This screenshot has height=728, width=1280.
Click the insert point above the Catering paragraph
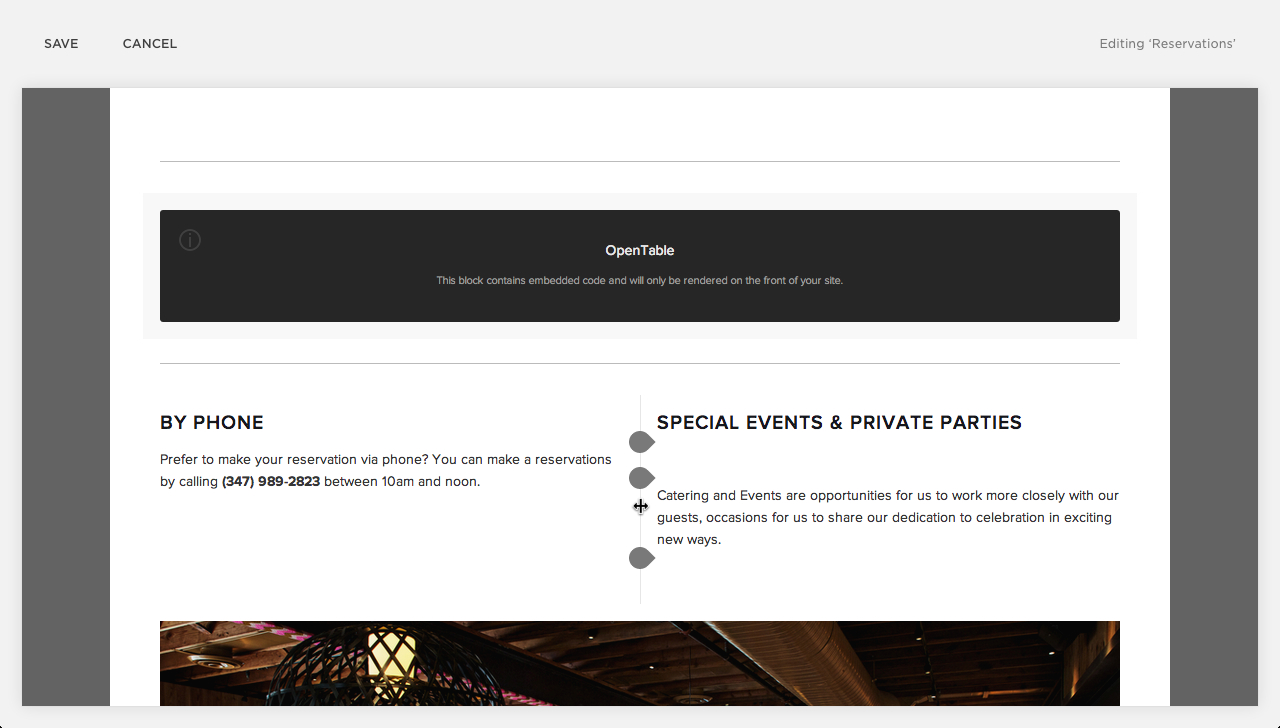[640, 478]
